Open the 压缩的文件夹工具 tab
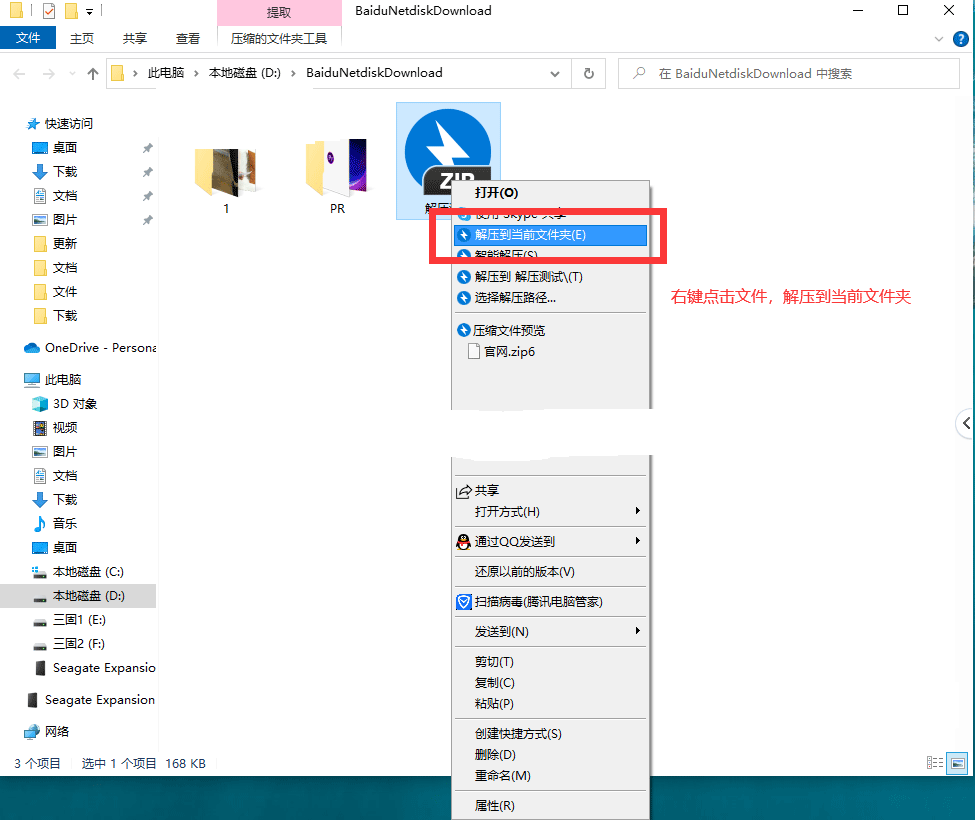The height and width of the screenshot is (820, 975). click(x=279, y=38)
